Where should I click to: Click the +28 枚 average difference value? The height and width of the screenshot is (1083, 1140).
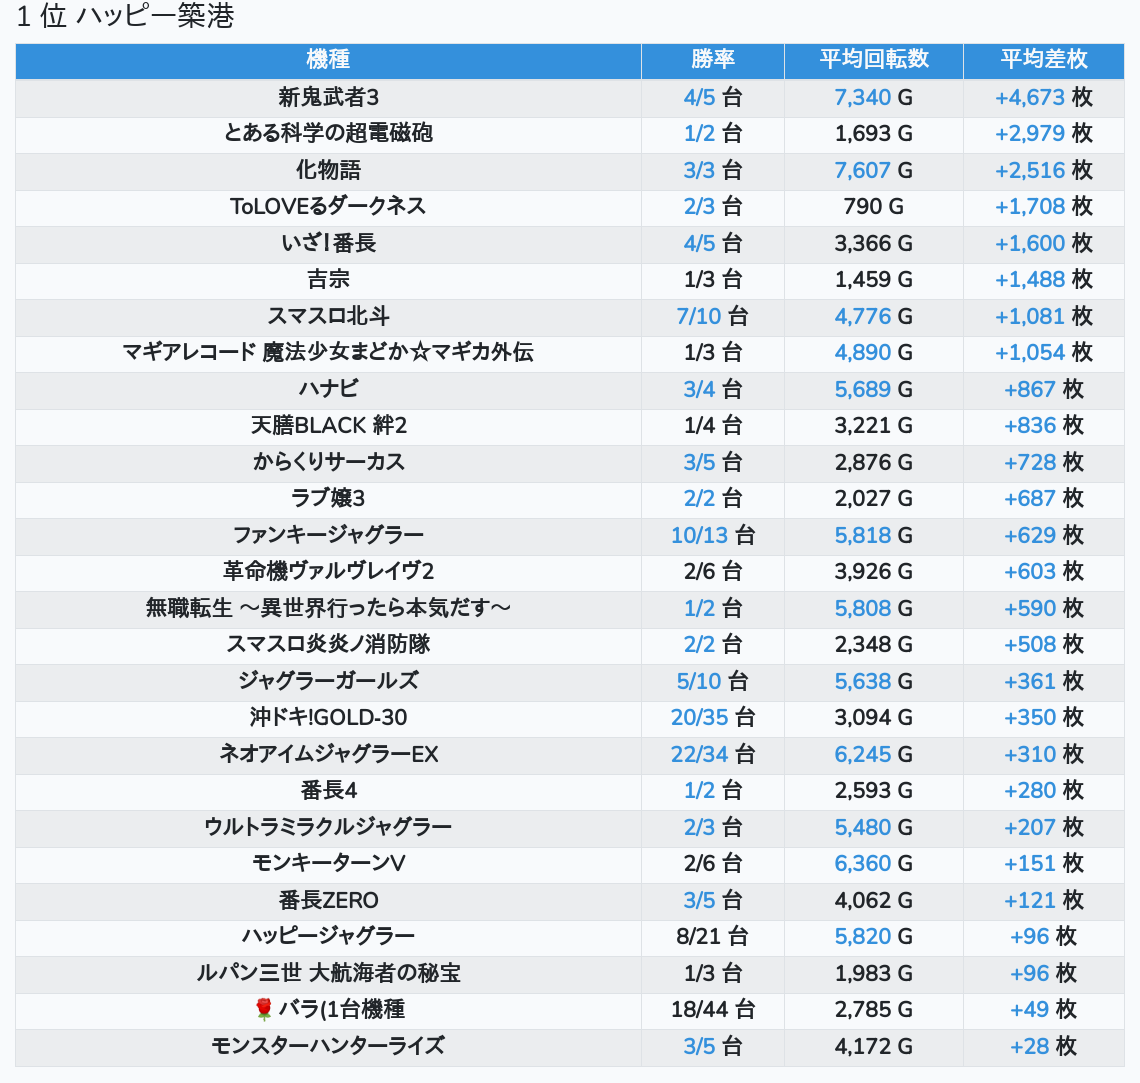pyautogui.click(x=1043, y=1046)
